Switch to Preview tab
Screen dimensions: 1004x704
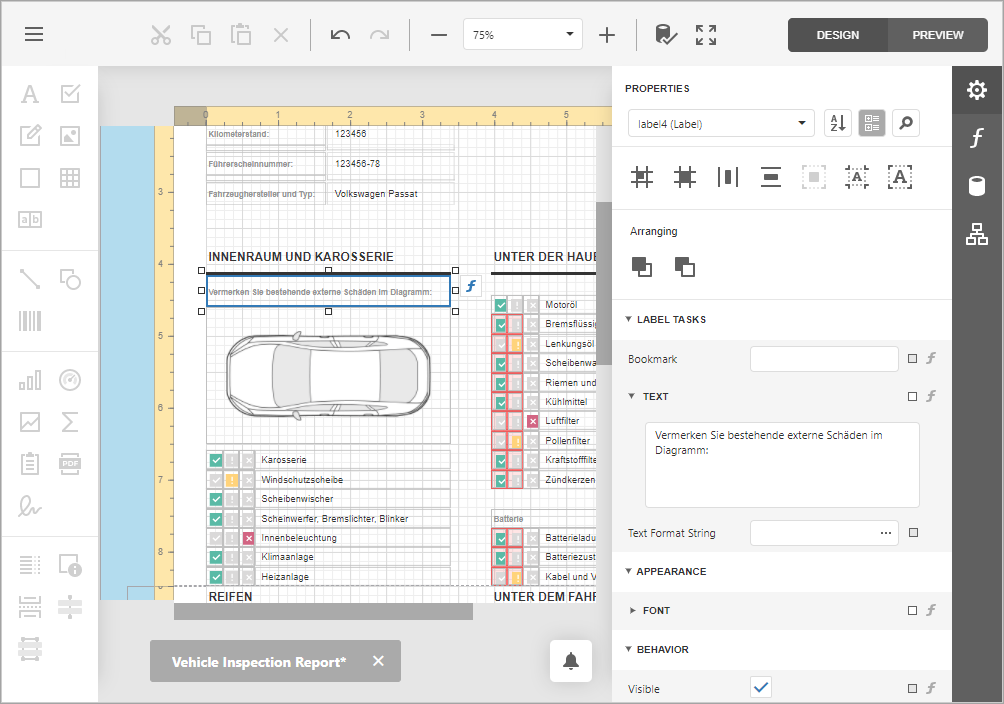click(937, 35)
